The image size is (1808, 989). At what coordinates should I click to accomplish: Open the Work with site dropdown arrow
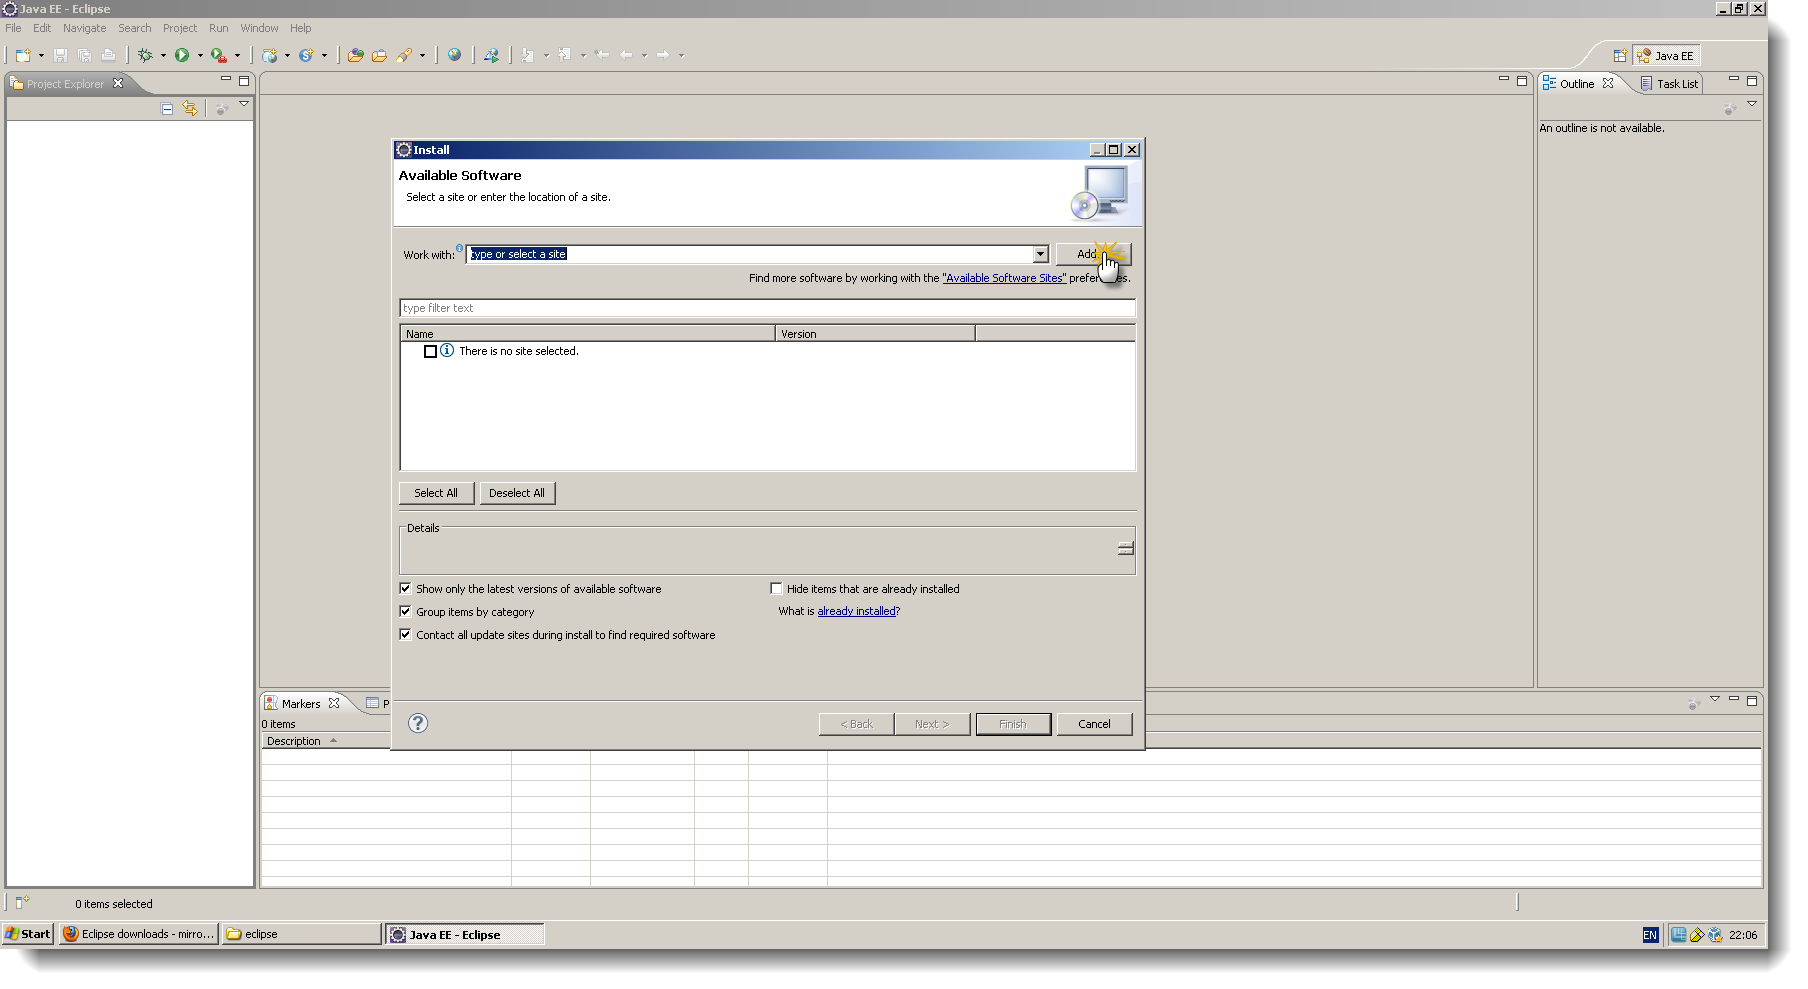coord(1040,254)
